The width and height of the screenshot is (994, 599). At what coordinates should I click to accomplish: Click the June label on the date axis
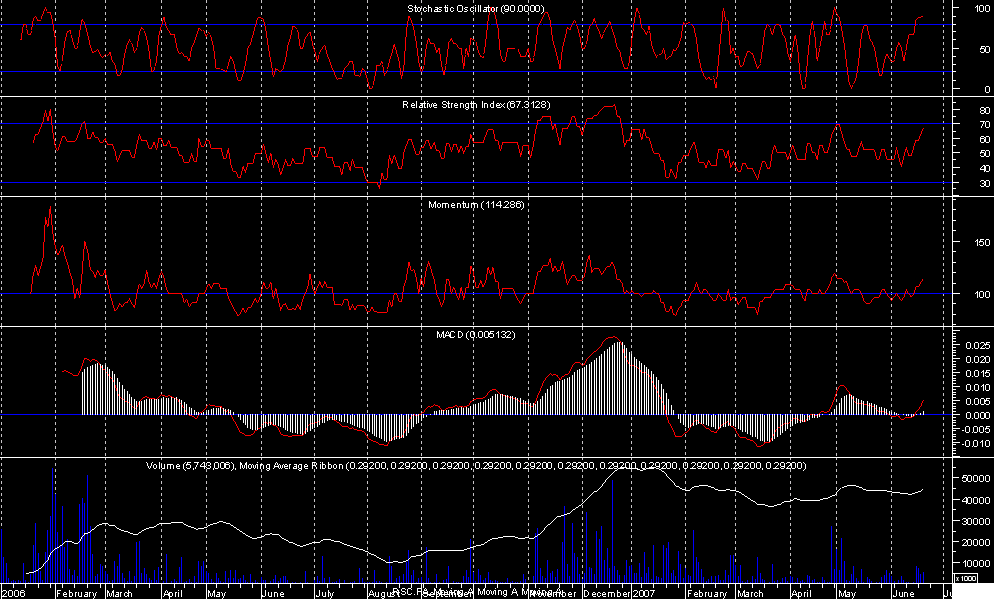click(x=271, y=592)
